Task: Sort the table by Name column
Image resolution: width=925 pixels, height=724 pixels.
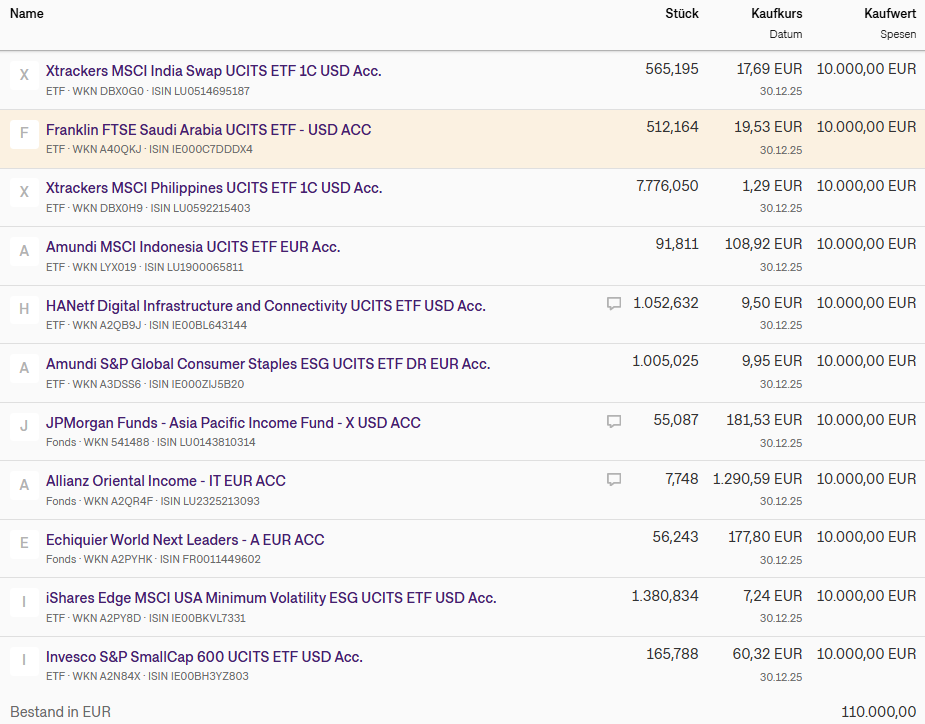Action: 27,14
